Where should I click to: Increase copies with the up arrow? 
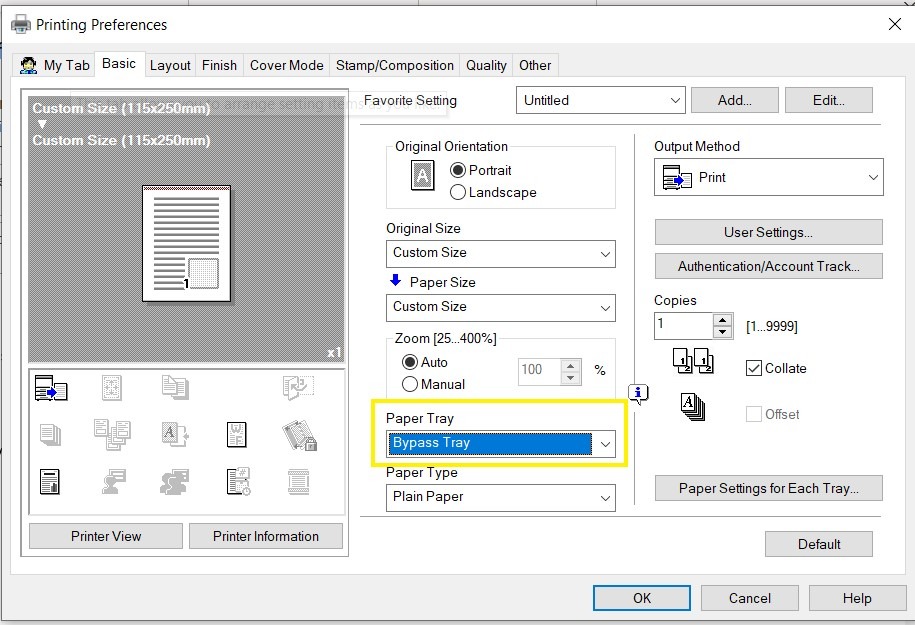723,320
